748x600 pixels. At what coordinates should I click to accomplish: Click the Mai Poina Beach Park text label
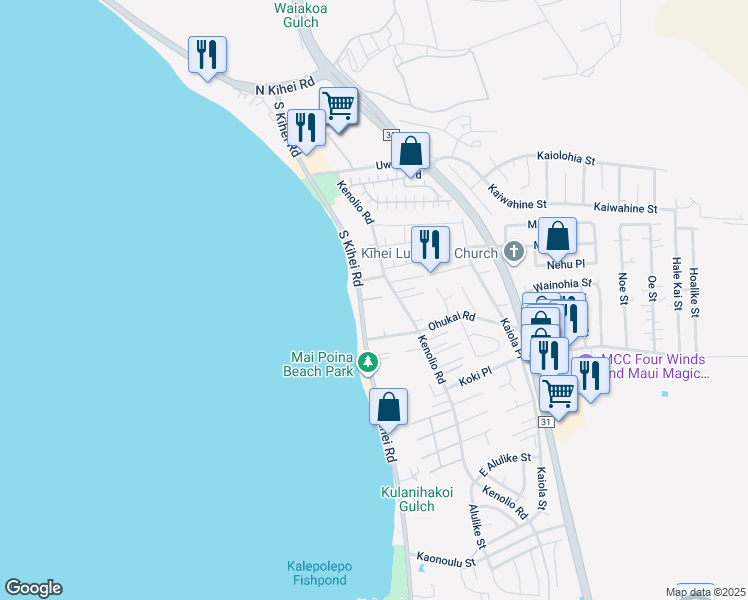pyautogui.click(x=319, y=364)
